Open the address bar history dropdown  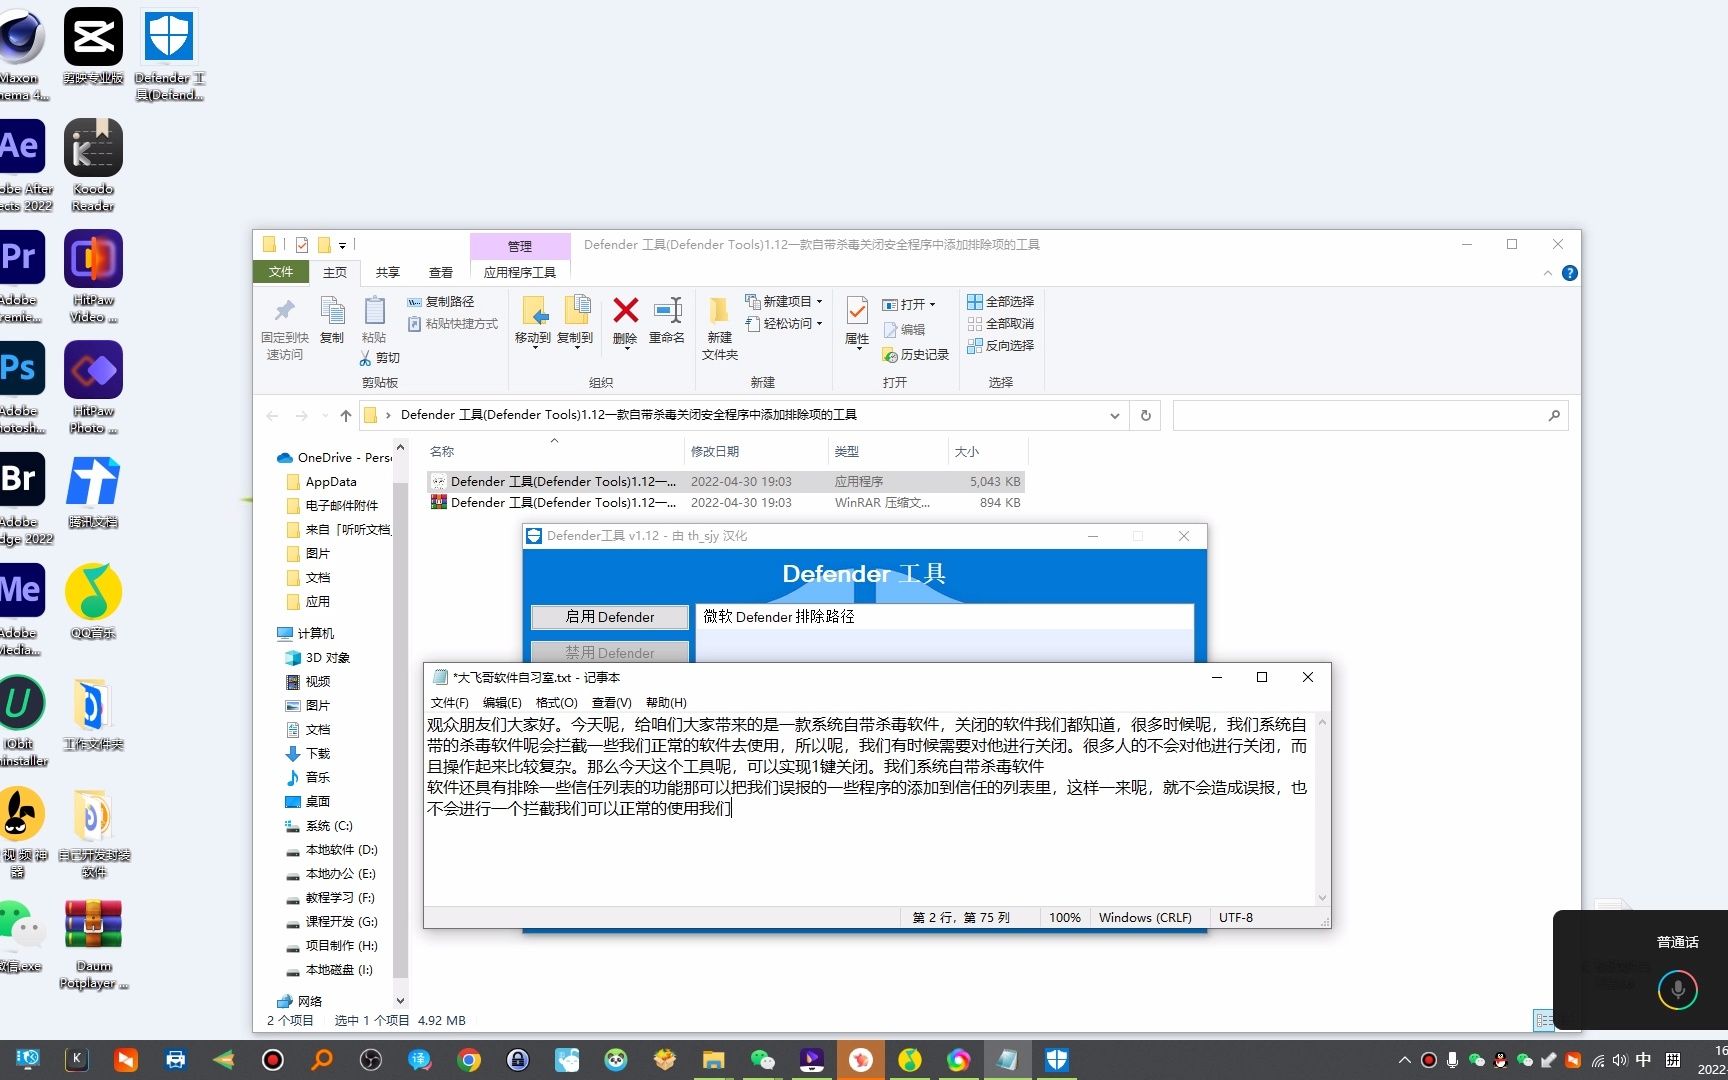1115,415
